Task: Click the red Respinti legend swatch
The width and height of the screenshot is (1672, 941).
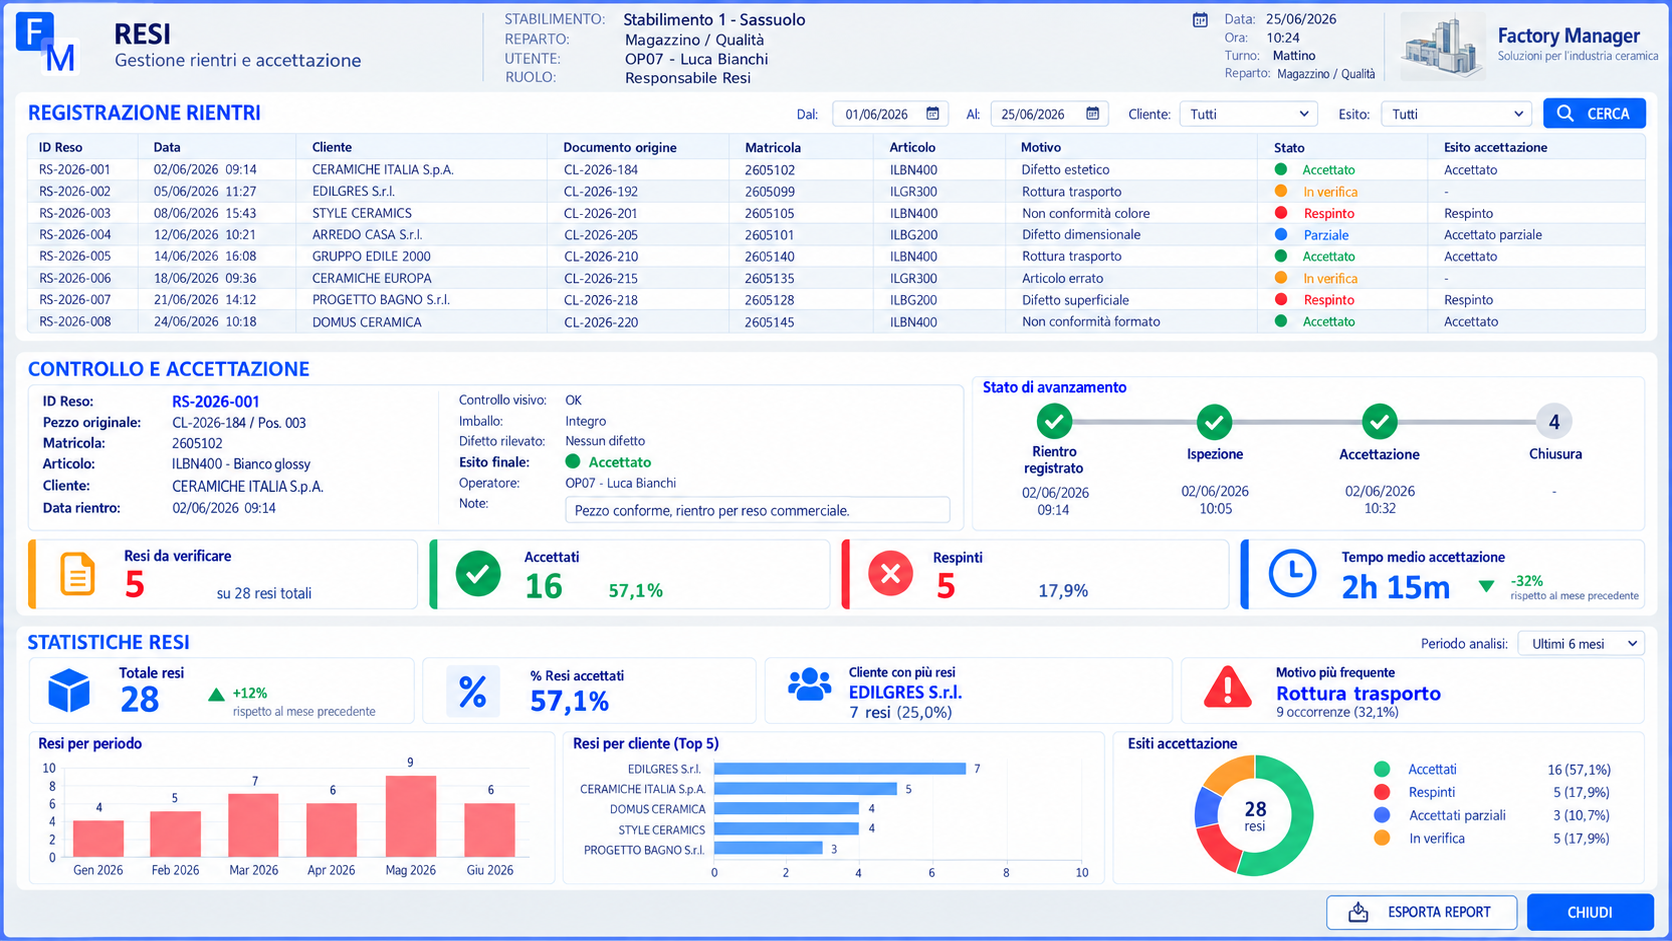Action: pos(1382,792)
